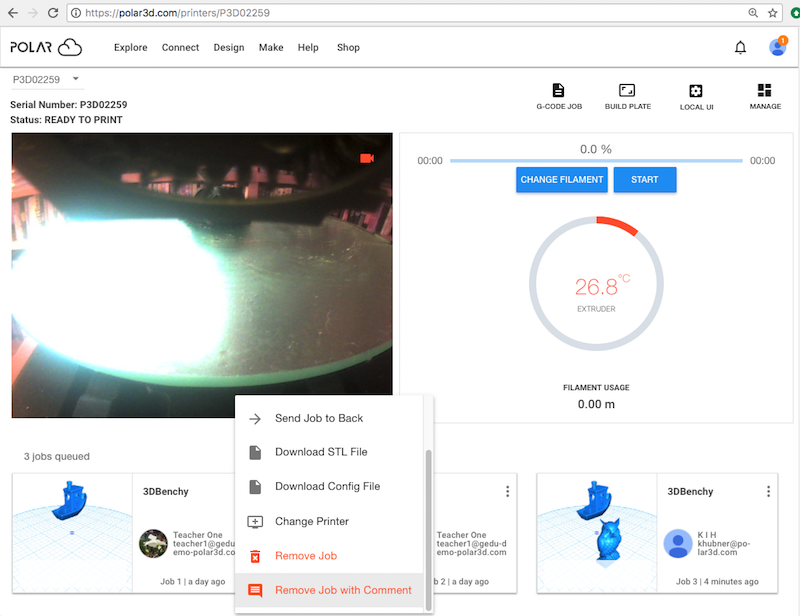Click comment icon beside Remove Job with Comment
Image resolution: width=800 pixels, height=616 pixels.
[255, 590]
